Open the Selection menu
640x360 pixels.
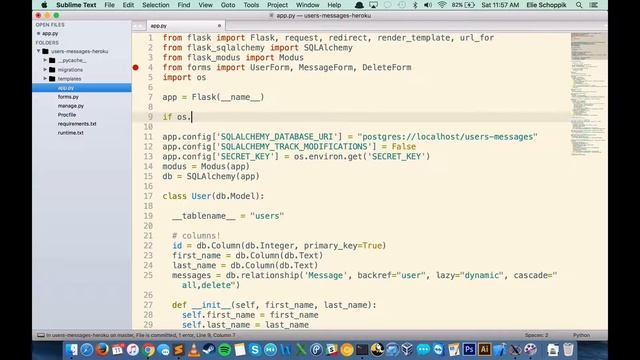[156, 5]
